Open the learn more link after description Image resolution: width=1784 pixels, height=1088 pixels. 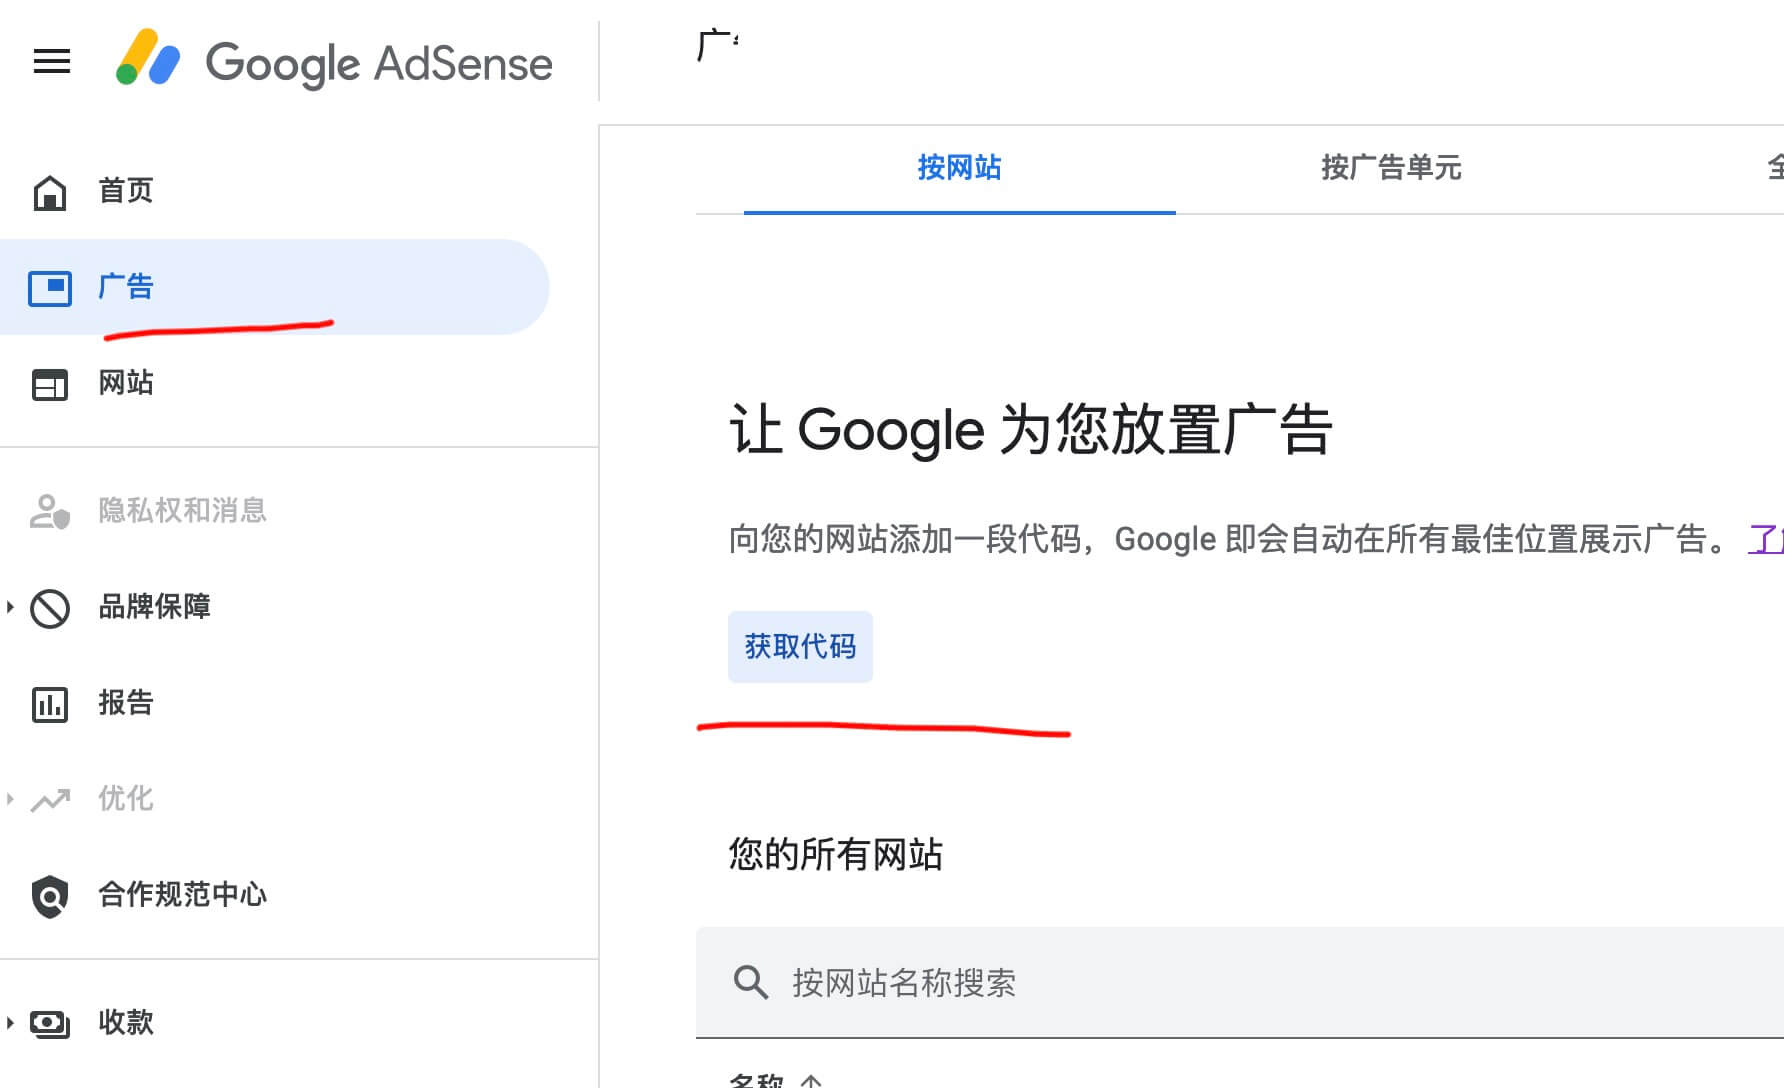click(x=1766, y=540)
